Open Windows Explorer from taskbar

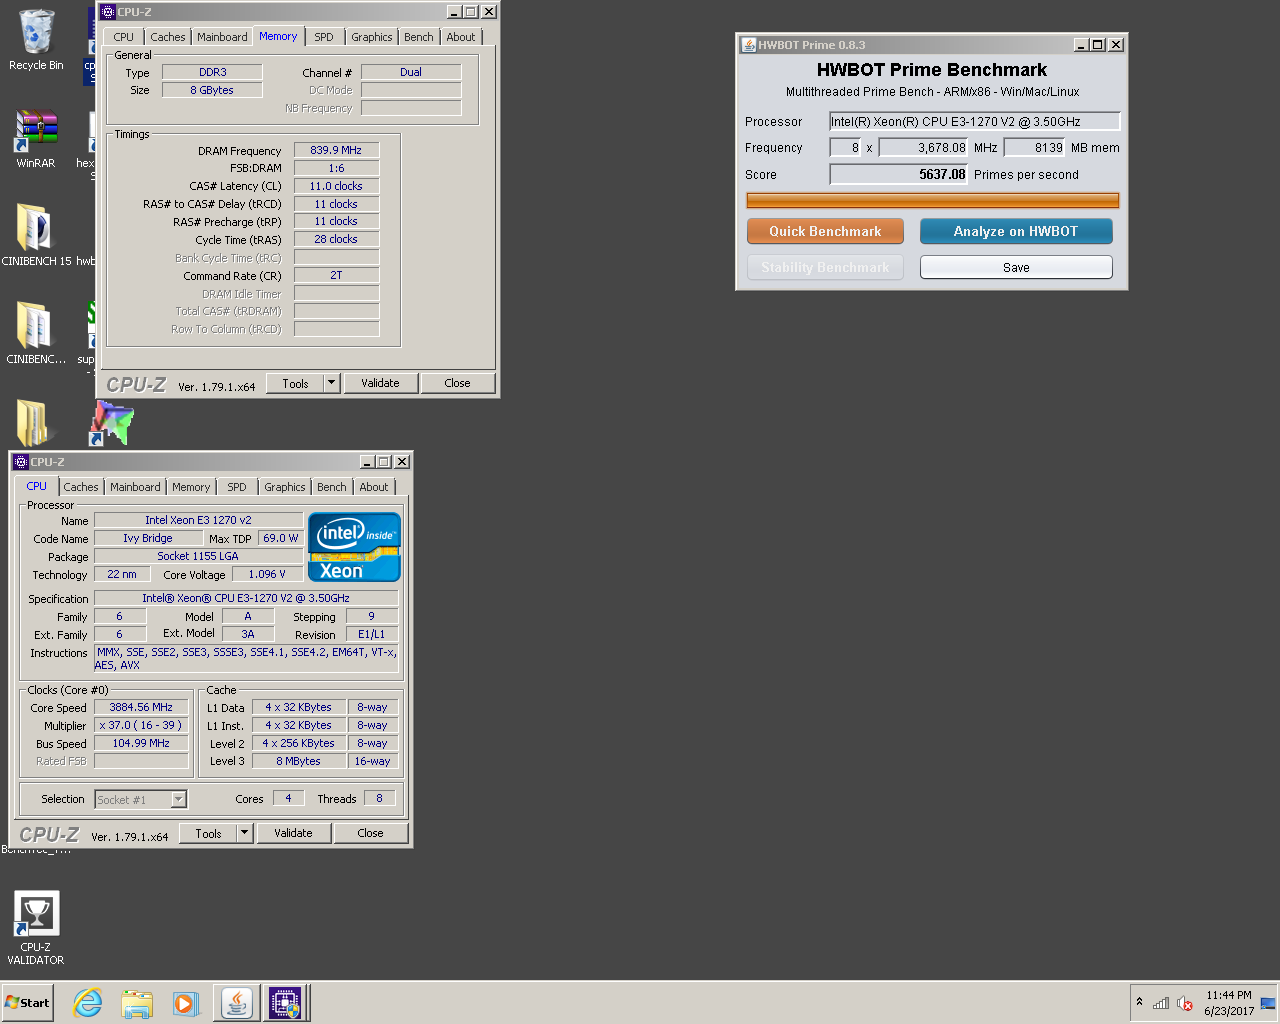(x=137, y=1003)
